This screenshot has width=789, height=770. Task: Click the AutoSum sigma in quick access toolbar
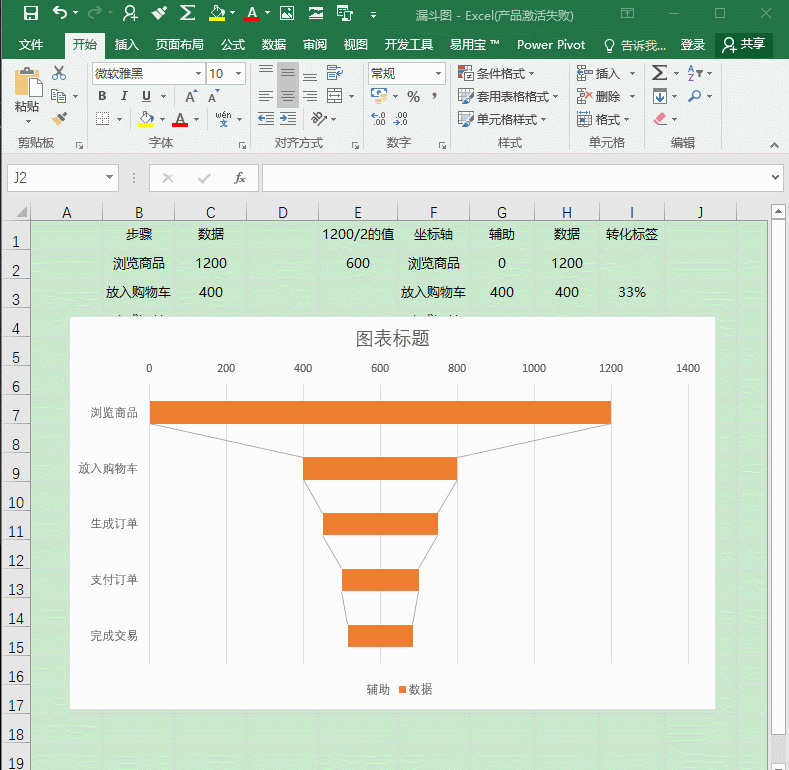click(x=187, y=13)
